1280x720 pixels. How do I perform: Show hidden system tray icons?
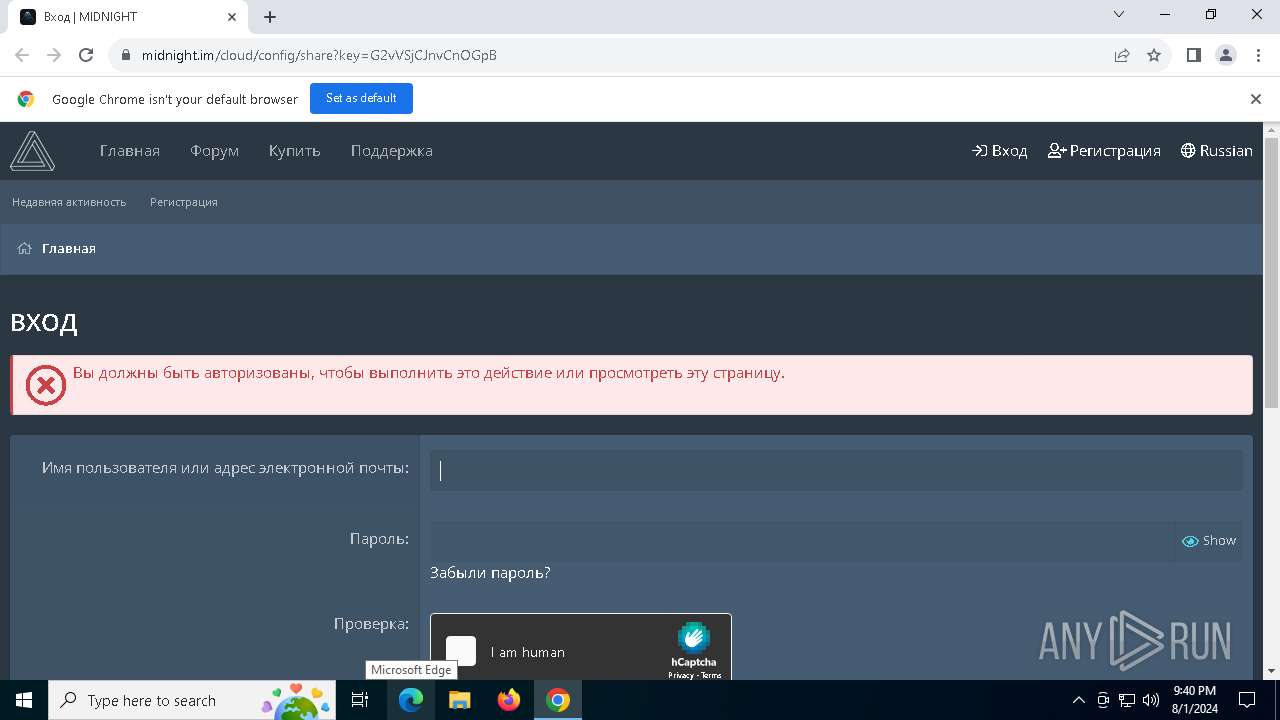tap(1078, 700)
